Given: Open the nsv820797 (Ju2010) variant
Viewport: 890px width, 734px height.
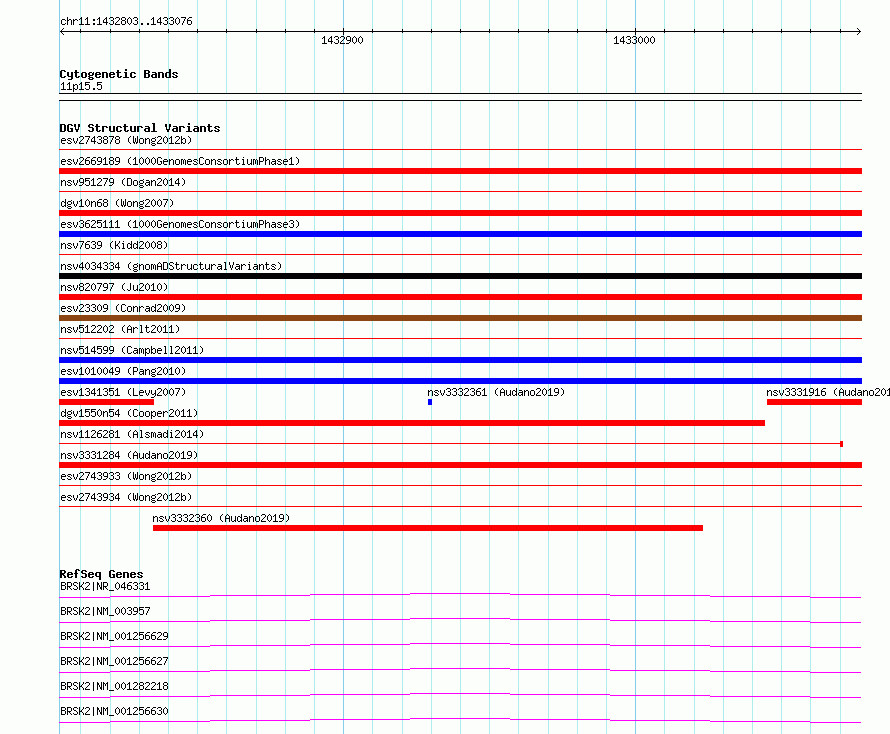Looking at the screenshot, I should point(114,287).
